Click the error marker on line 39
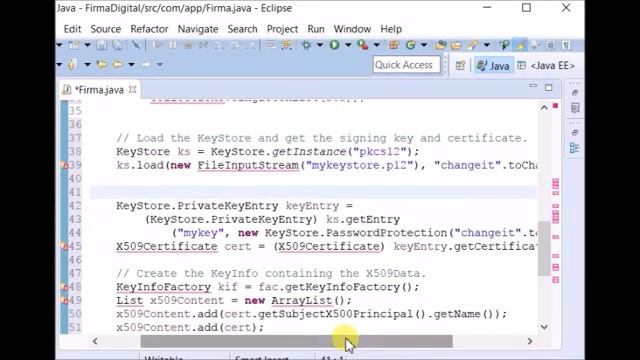 (x=64, y=165)
